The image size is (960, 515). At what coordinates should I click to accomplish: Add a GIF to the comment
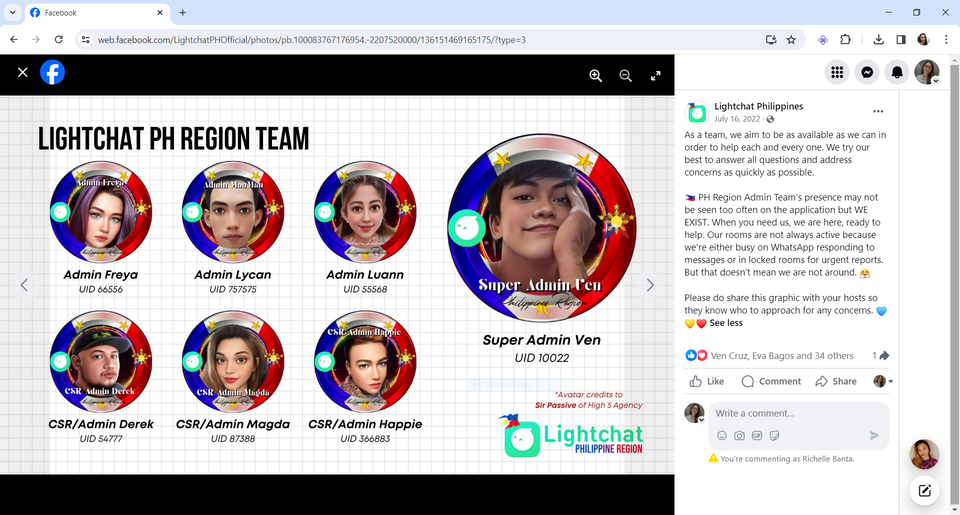click(757, 435)
